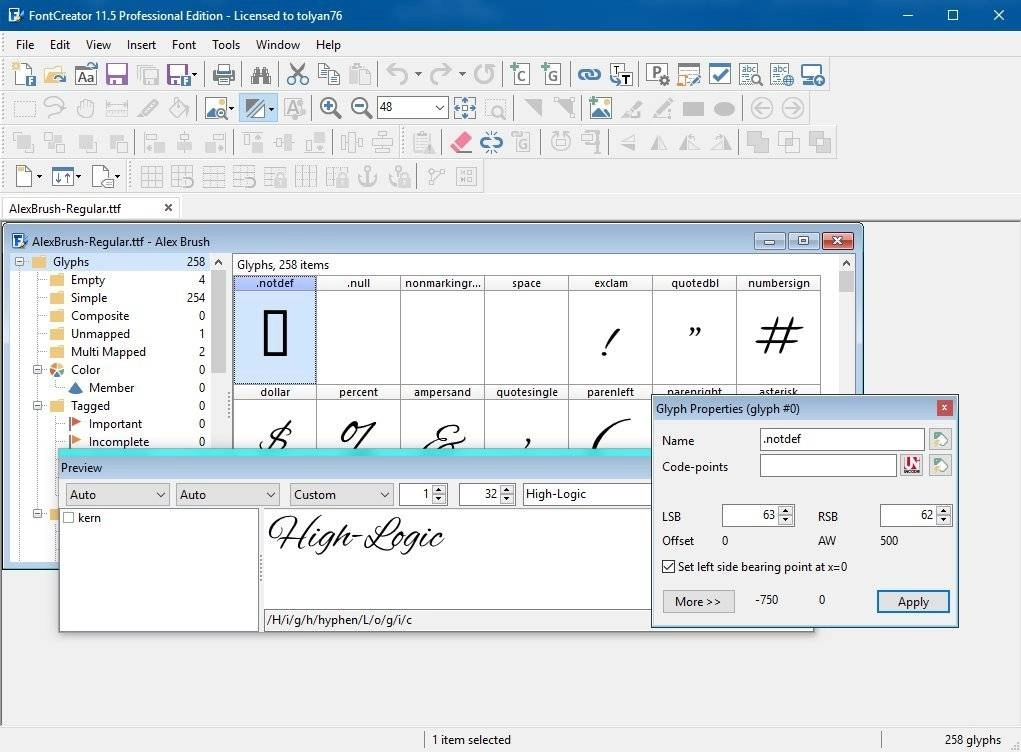Click the More >> button
This screenshot has height=752, width=1021.
click(698, 602)
